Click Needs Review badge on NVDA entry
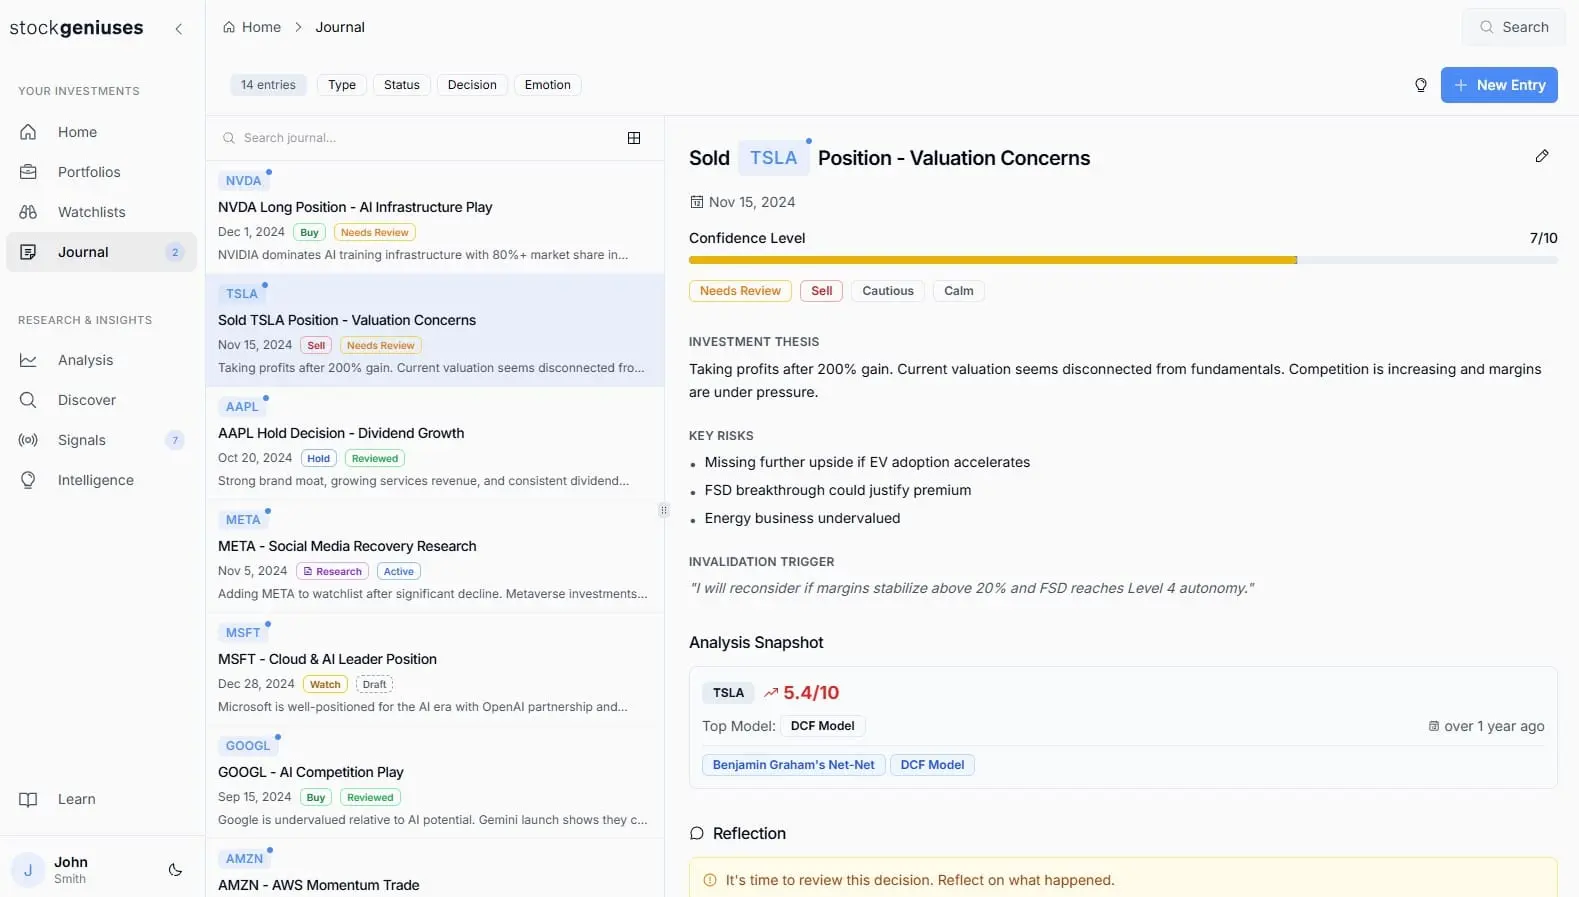Screen dimensions: 1579x897 375,232
